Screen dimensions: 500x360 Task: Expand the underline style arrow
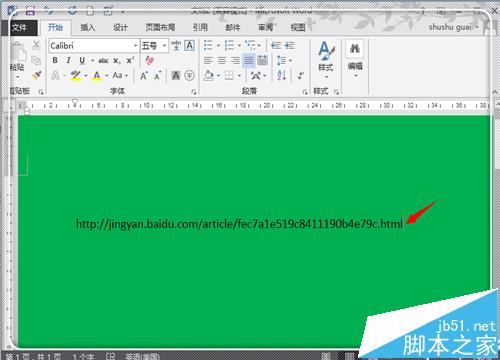point(92,61)
